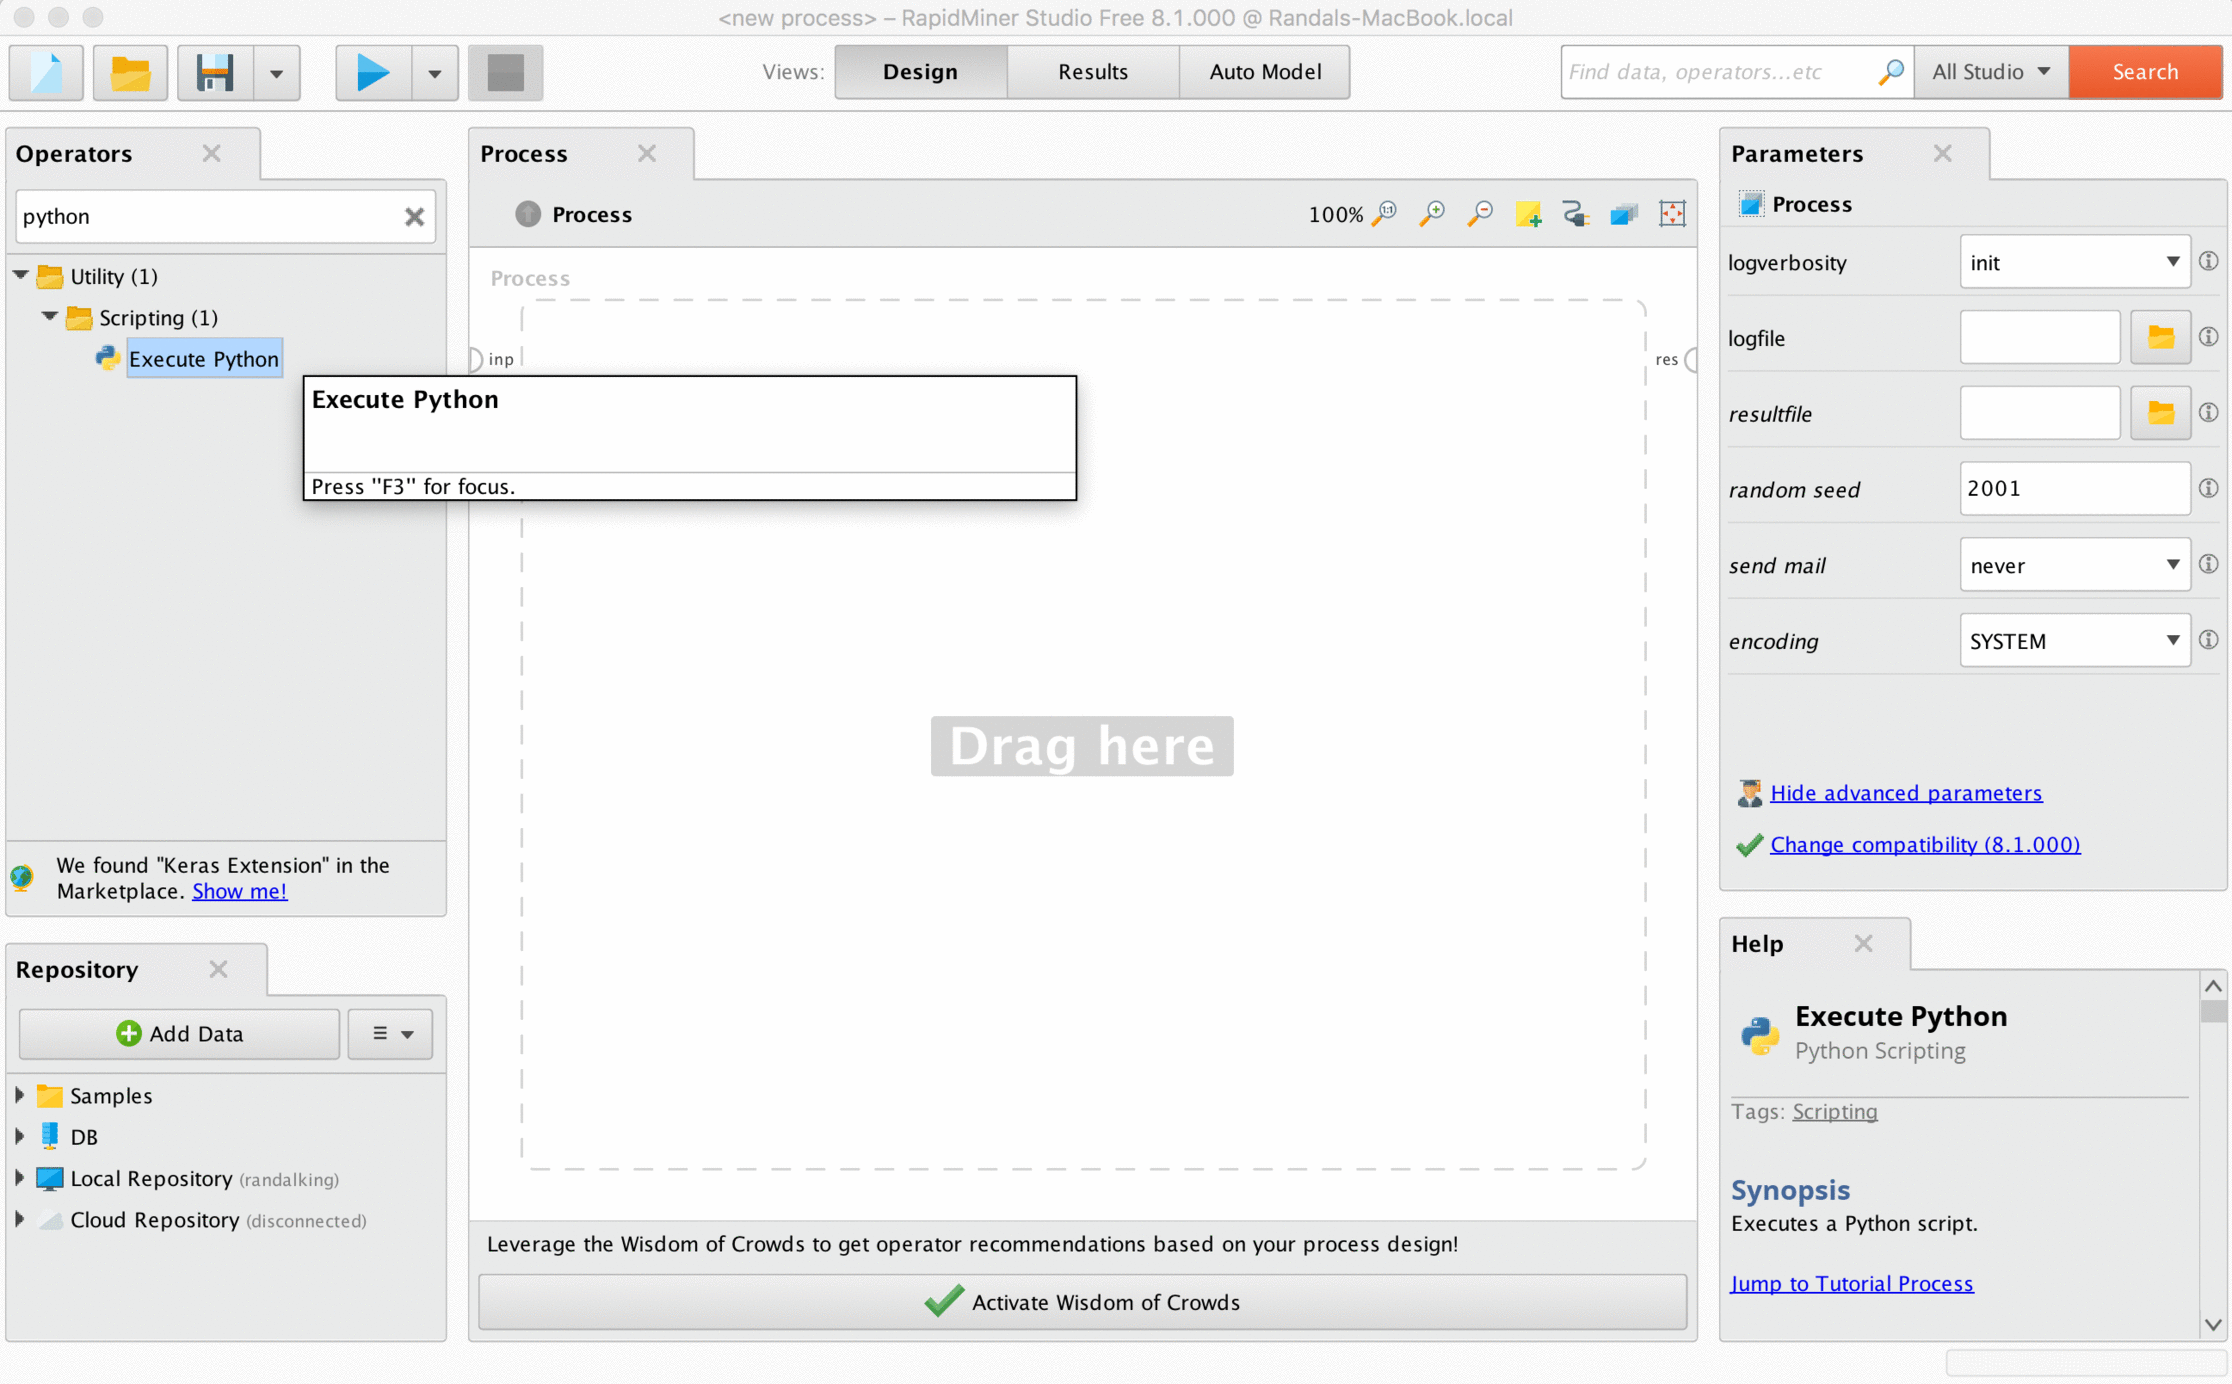Viewport: 2232px width, 1384px height.
Task: Select the DB database icon
Action: point(49,1136)
